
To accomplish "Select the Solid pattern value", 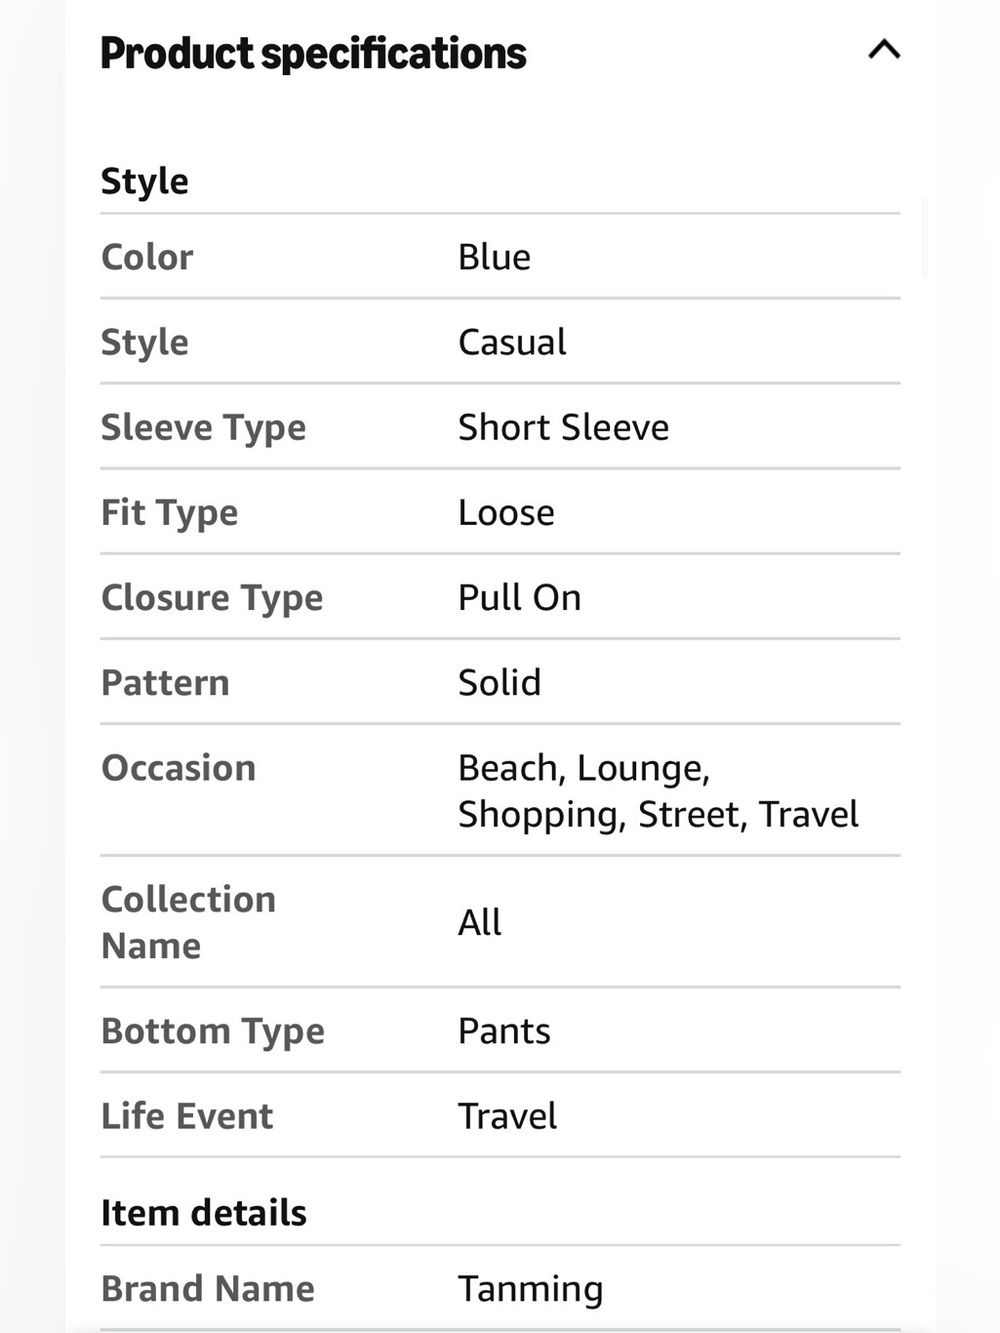I will pyautogui.click(x=499, y=682).
